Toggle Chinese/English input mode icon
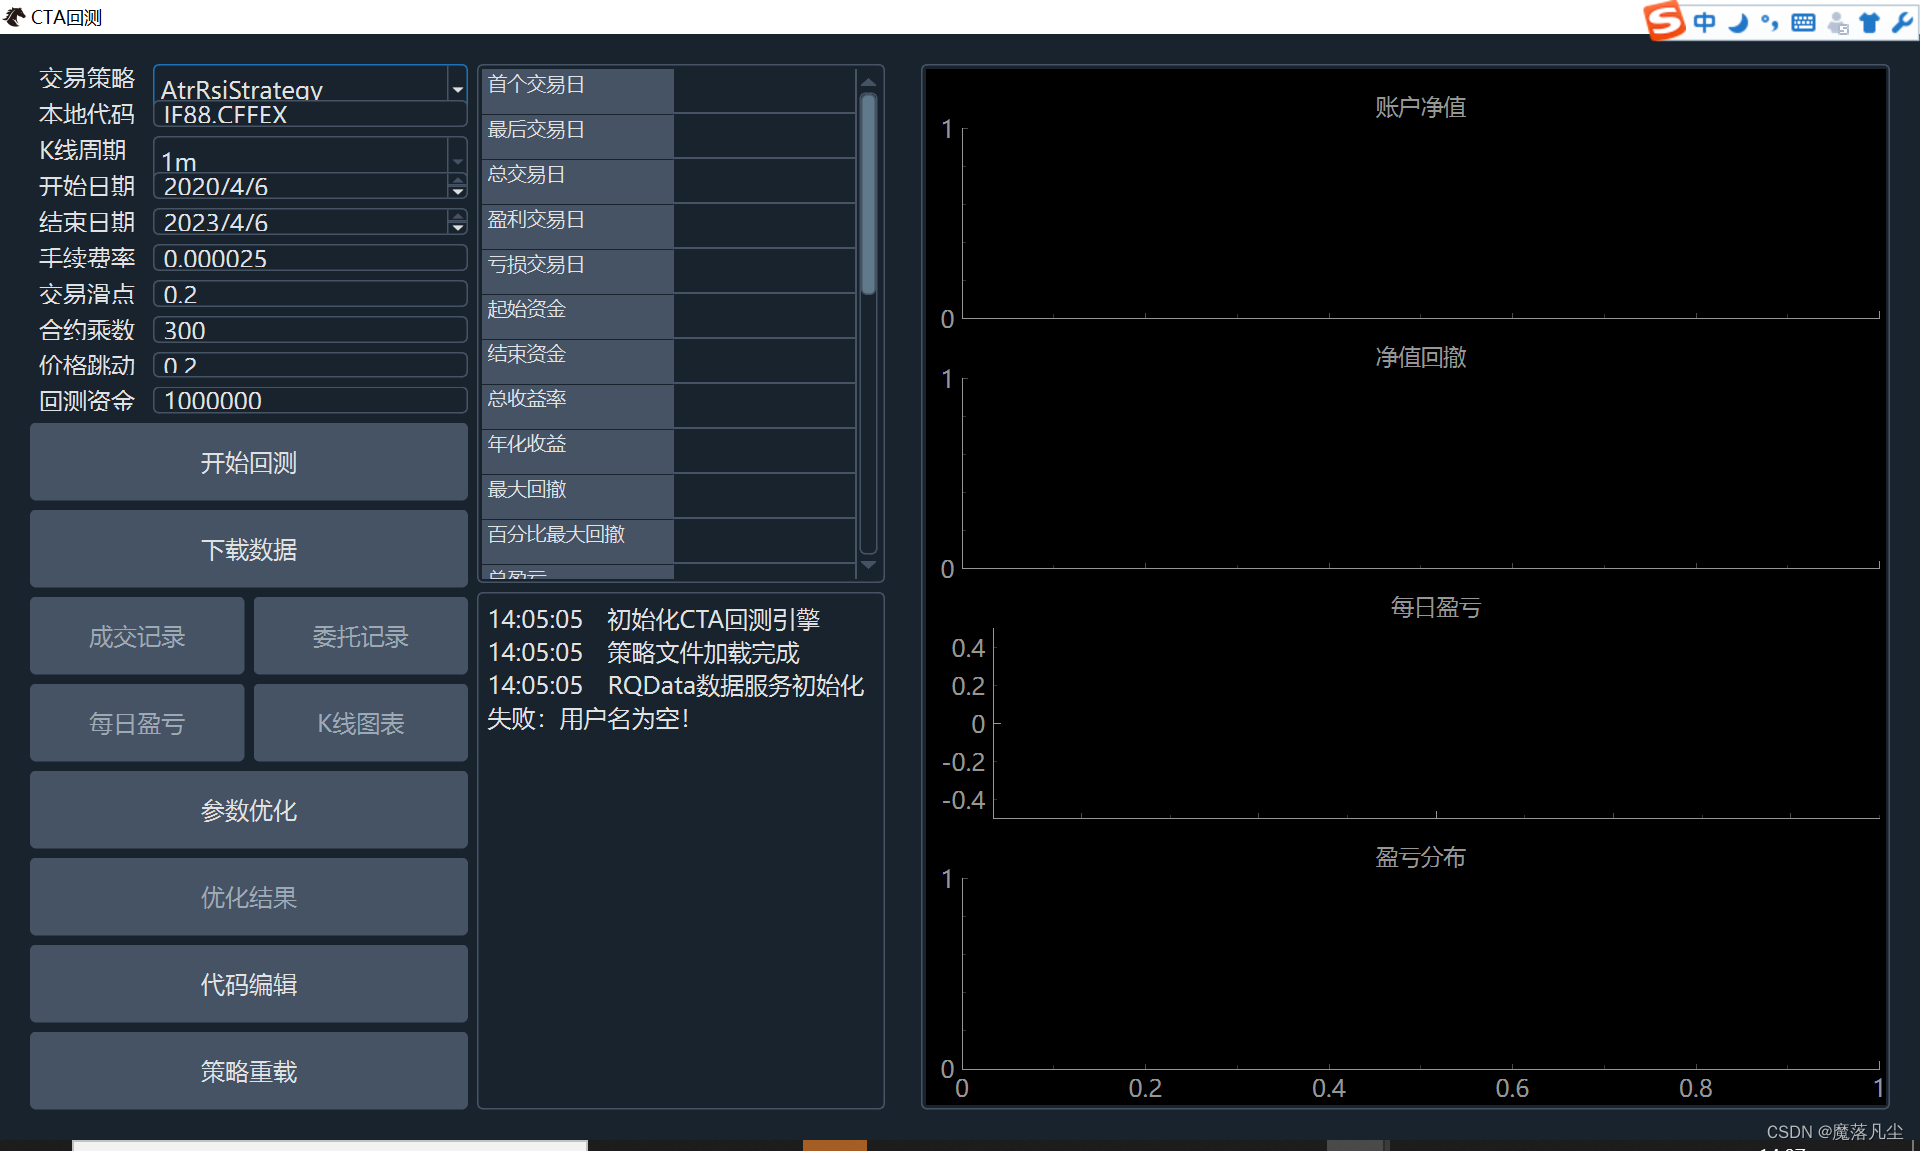Screen dimensions: 1920x1151 click(x=1704, y=22)
